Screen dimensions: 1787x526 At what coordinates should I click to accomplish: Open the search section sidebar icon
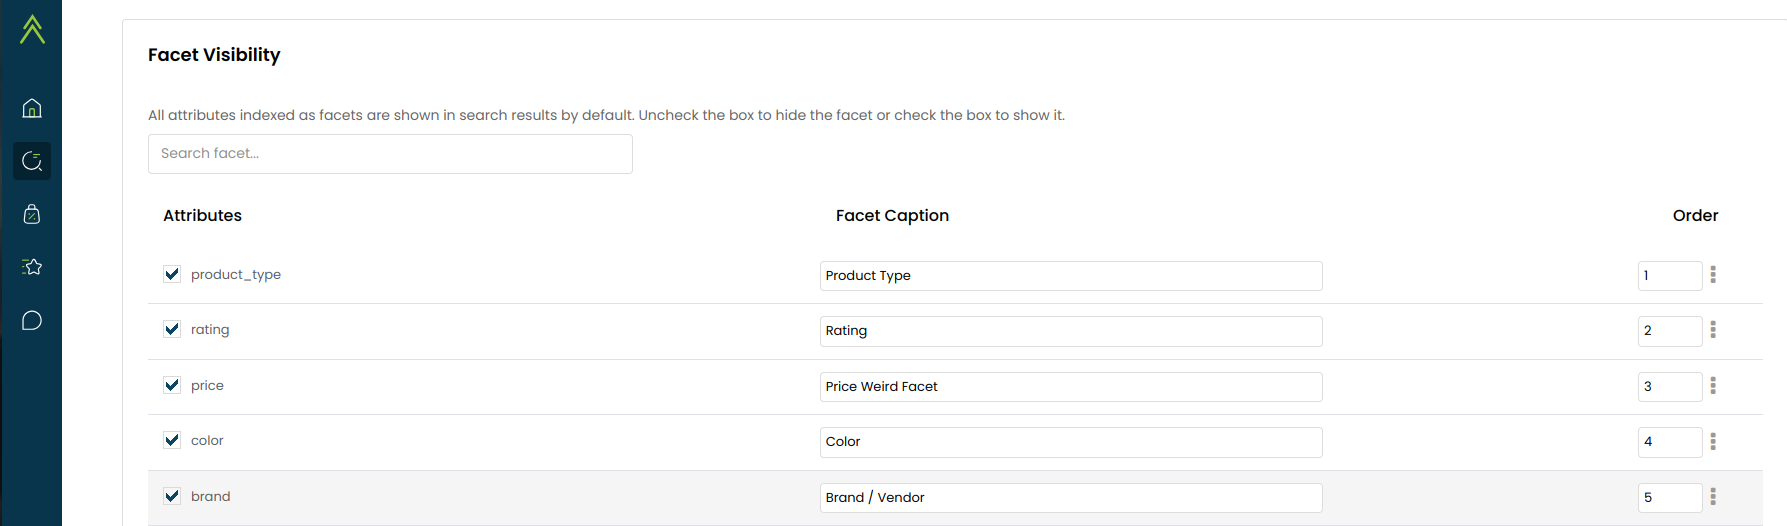point(32,161)
